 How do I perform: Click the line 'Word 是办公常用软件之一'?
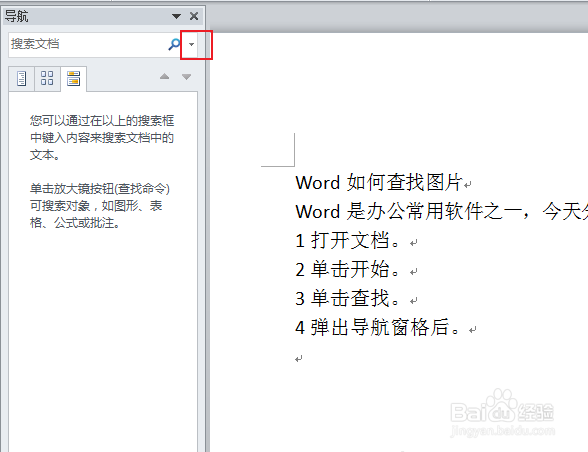tap(411, 212)
